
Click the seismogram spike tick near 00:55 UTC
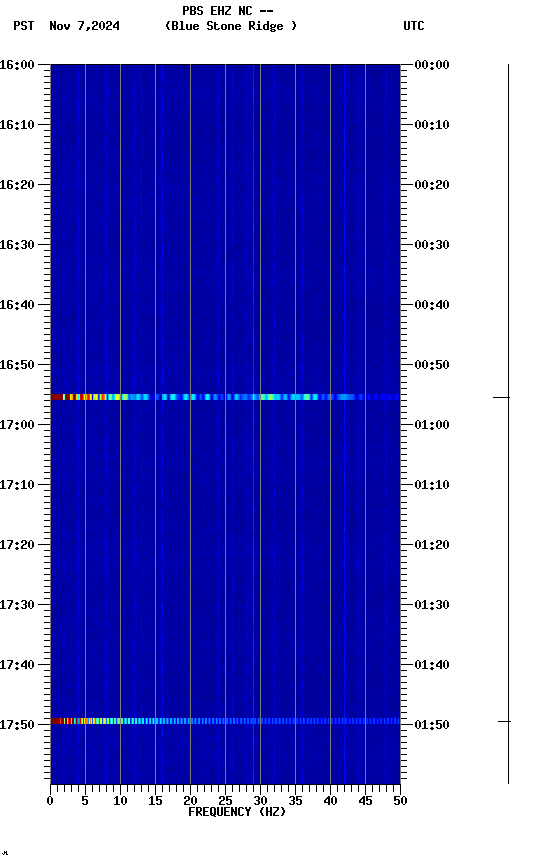point(501,397)
